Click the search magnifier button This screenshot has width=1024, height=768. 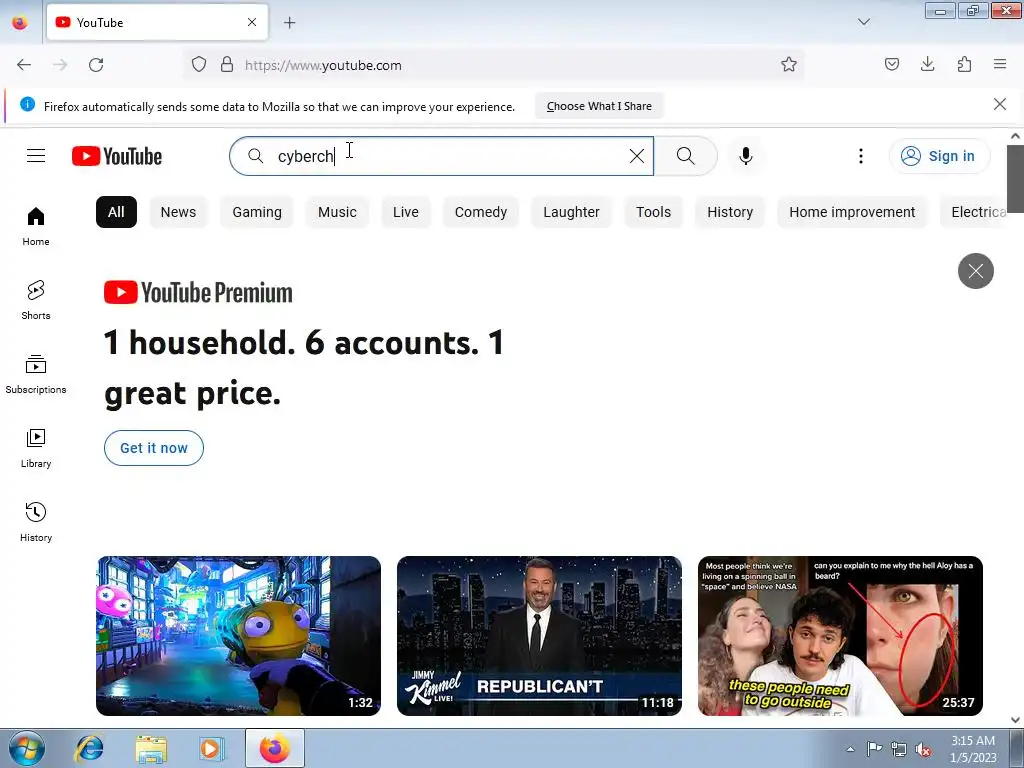pos(686,156)
